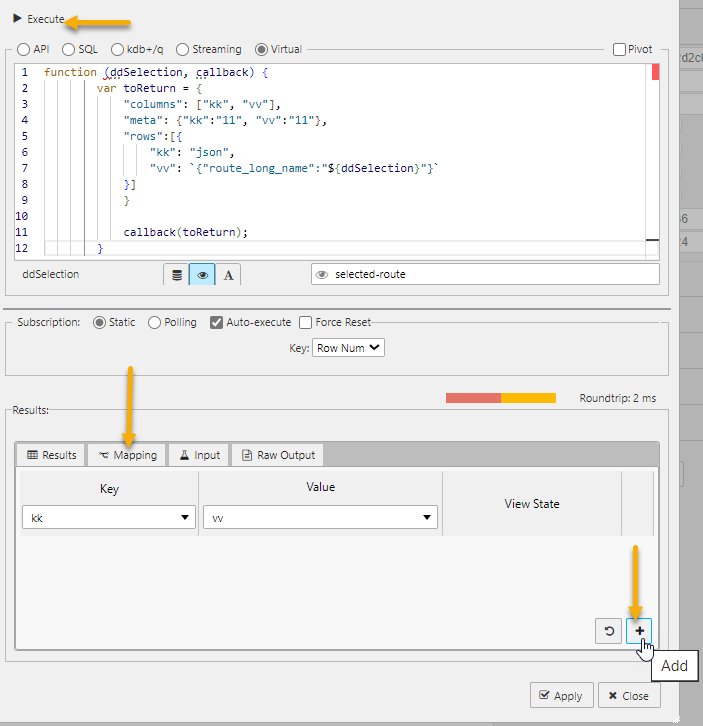Select the text 'A' input type icon
The width and height of the screenshot is (703, 726).
(x=228, y=275)
